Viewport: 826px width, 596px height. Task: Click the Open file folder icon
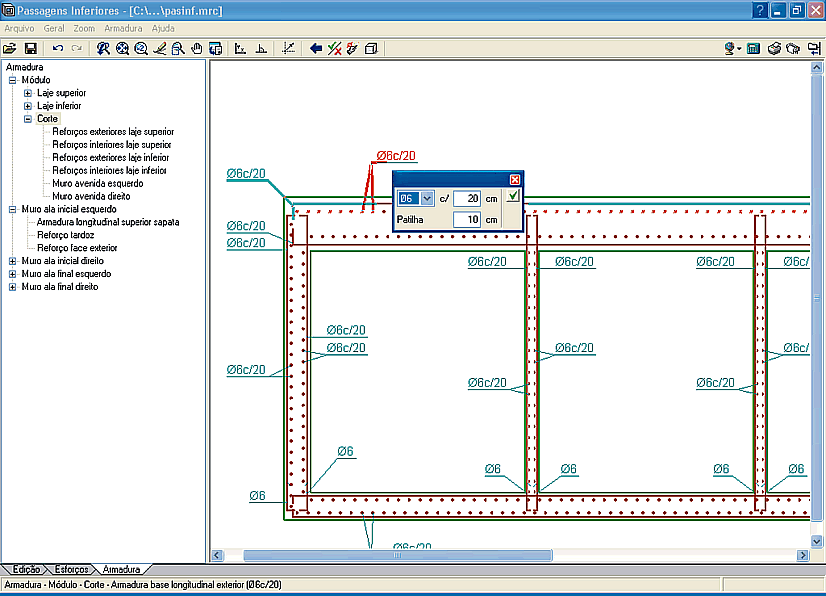(10, 48)
